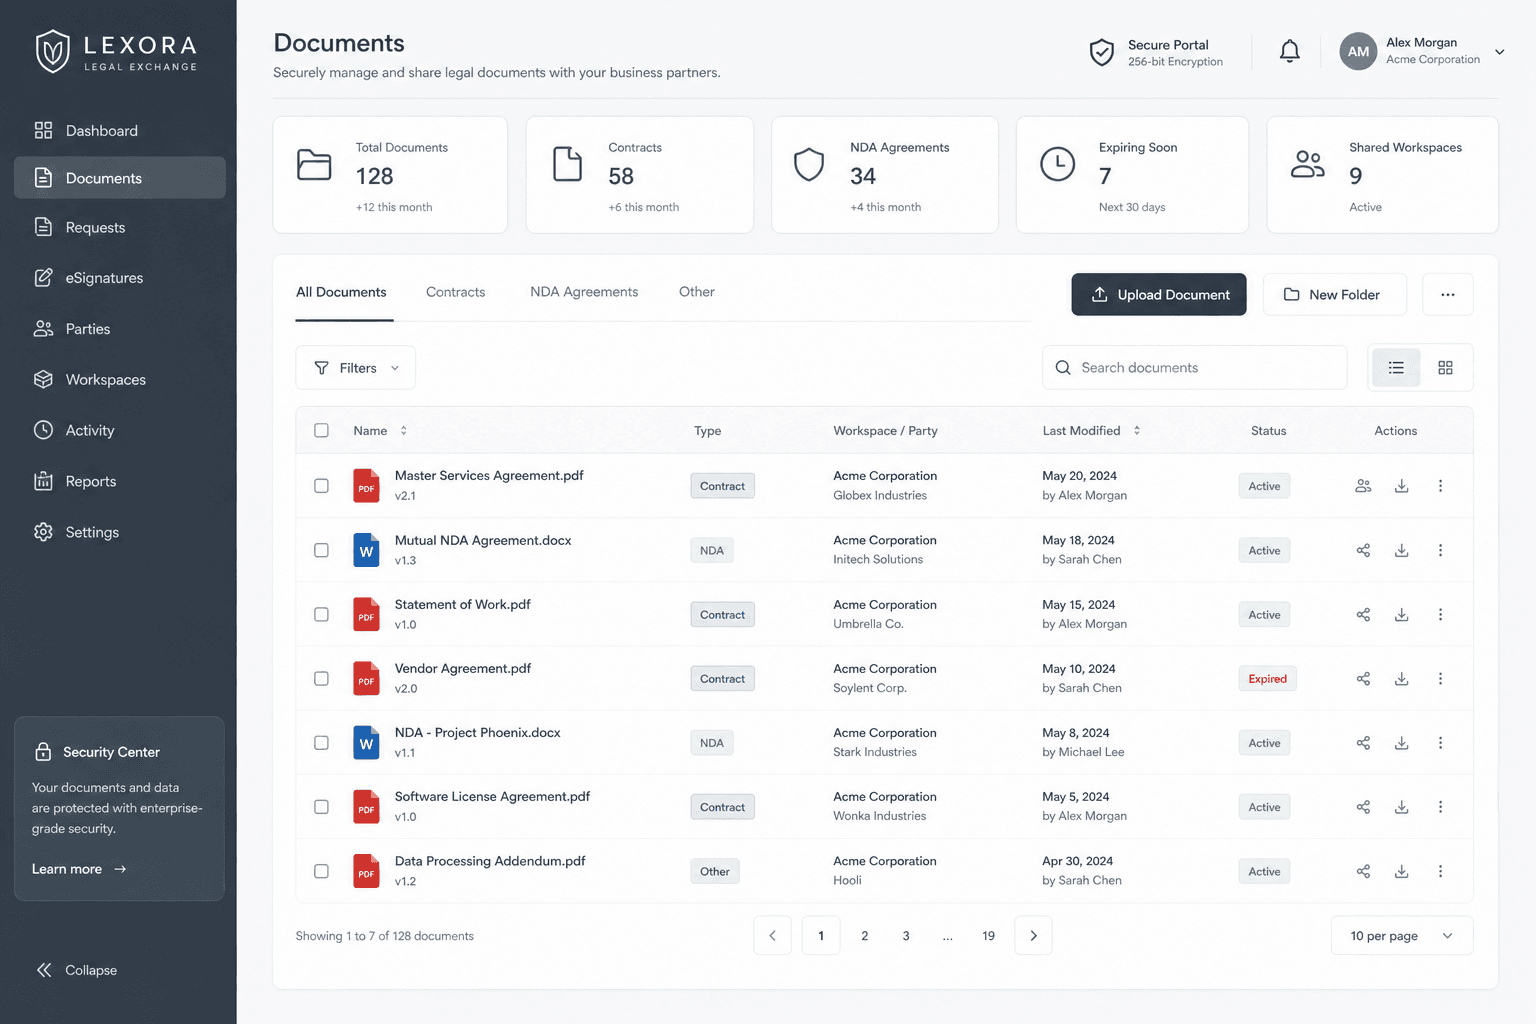Click the Expired status badge
The width and height of the screenshot is (1536, 1024).
click(1267, 678)
